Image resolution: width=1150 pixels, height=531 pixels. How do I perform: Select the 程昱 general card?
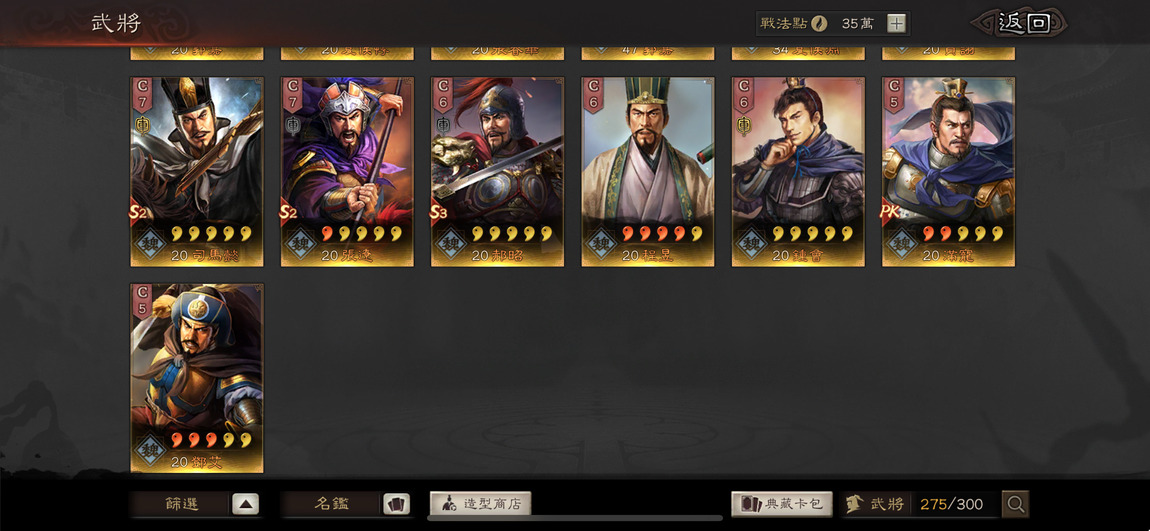point(648,172)
